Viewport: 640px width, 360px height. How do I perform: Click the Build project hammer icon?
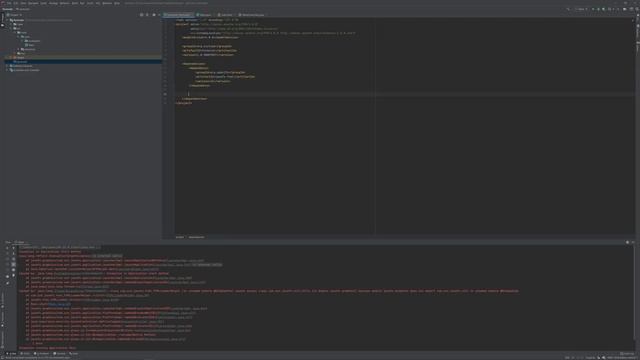[568, 9]
